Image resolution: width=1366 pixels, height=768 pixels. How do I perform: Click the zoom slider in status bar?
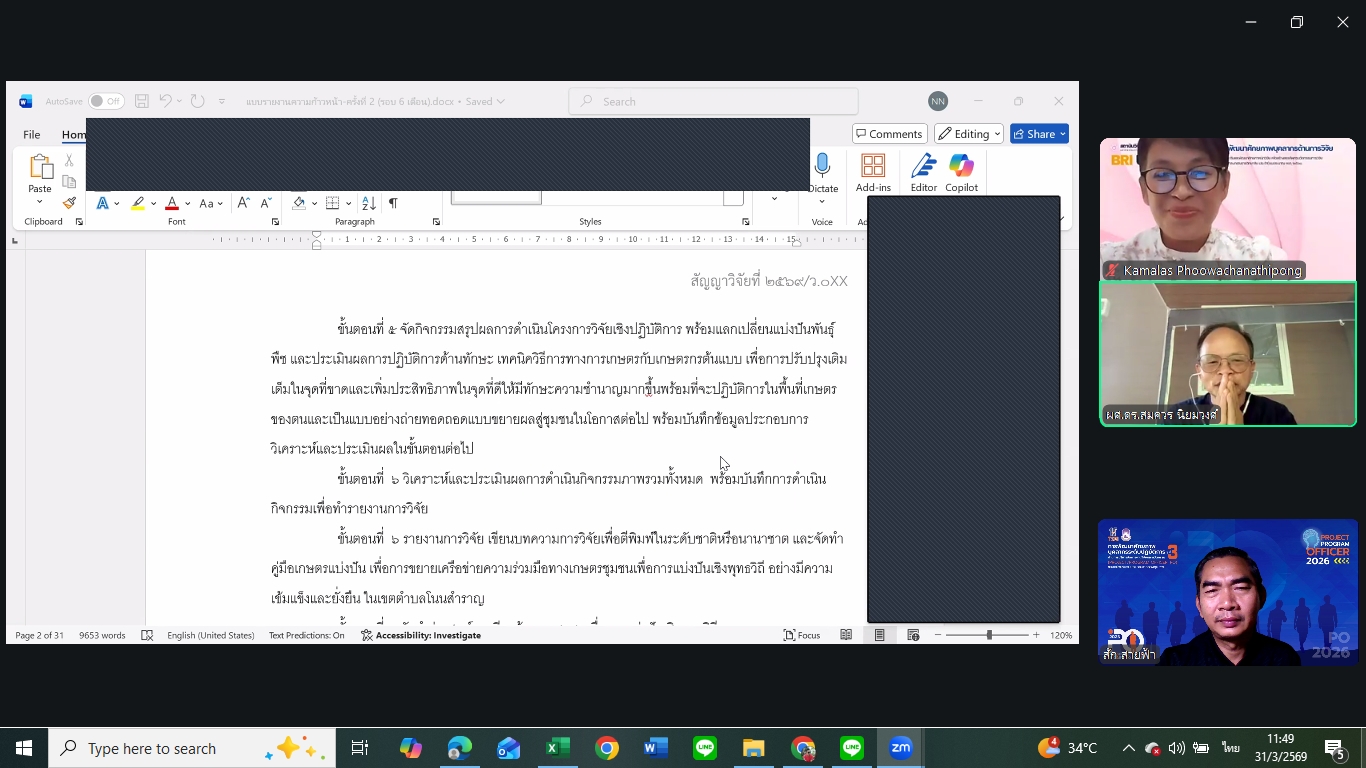click(988, 635)
